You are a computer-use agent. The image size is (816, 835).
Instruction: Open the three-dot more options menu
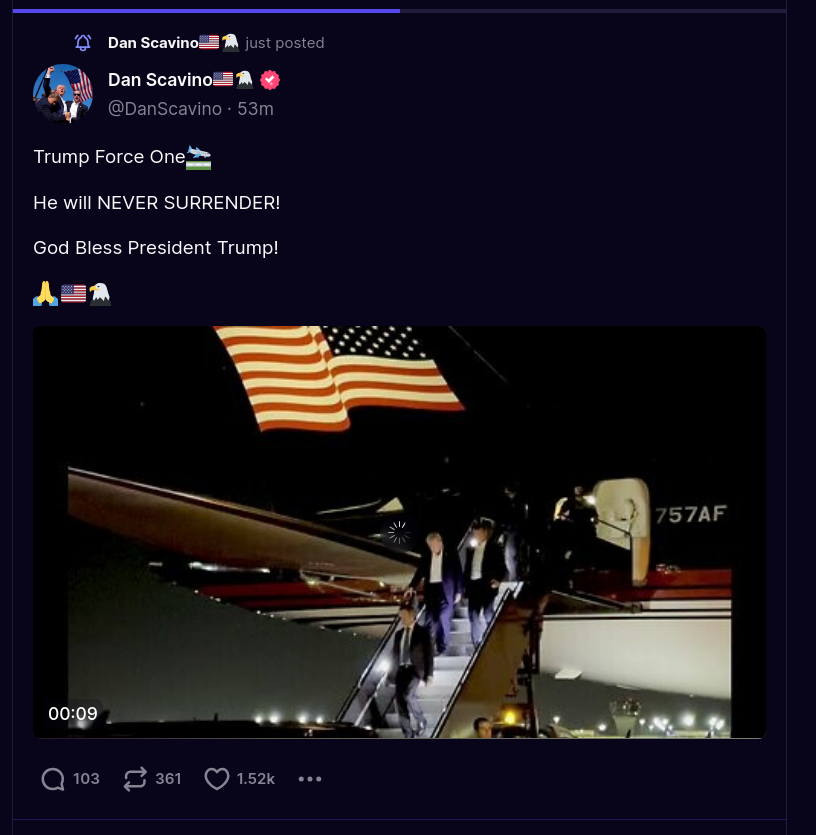[310, 779]
